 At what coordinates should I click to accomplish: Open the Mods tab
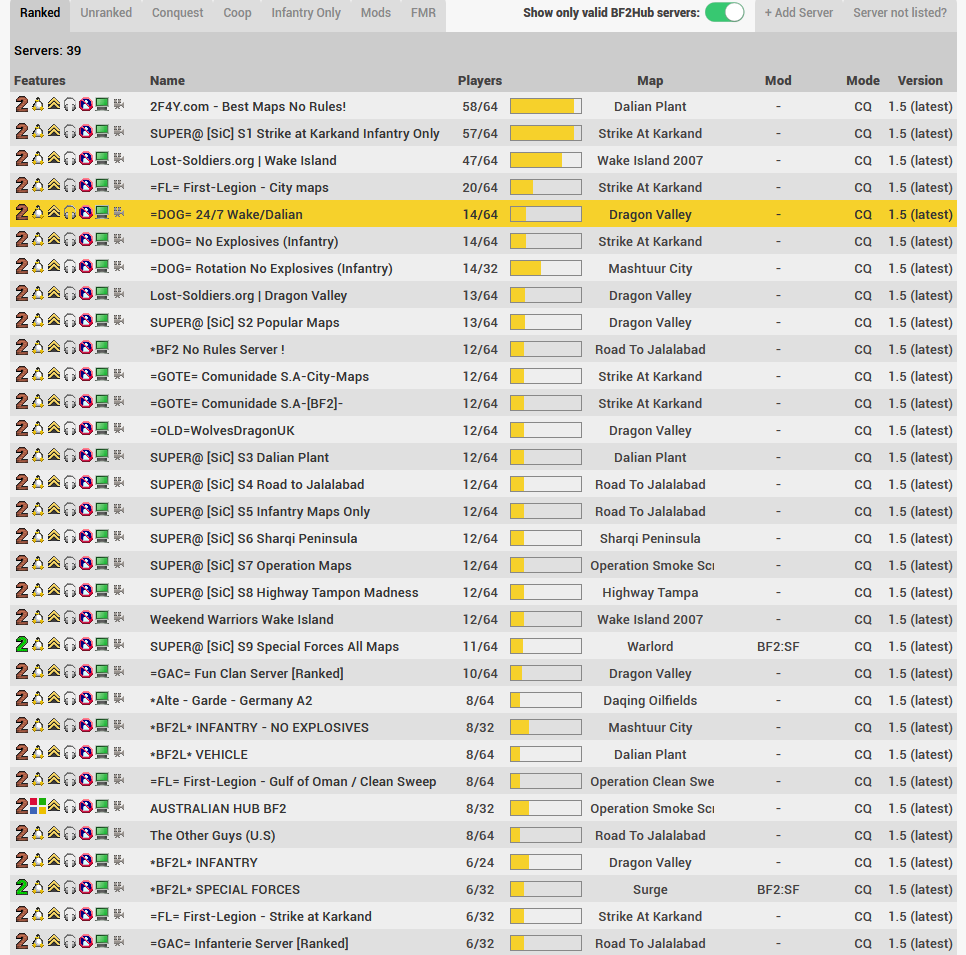tap(376, 13)
